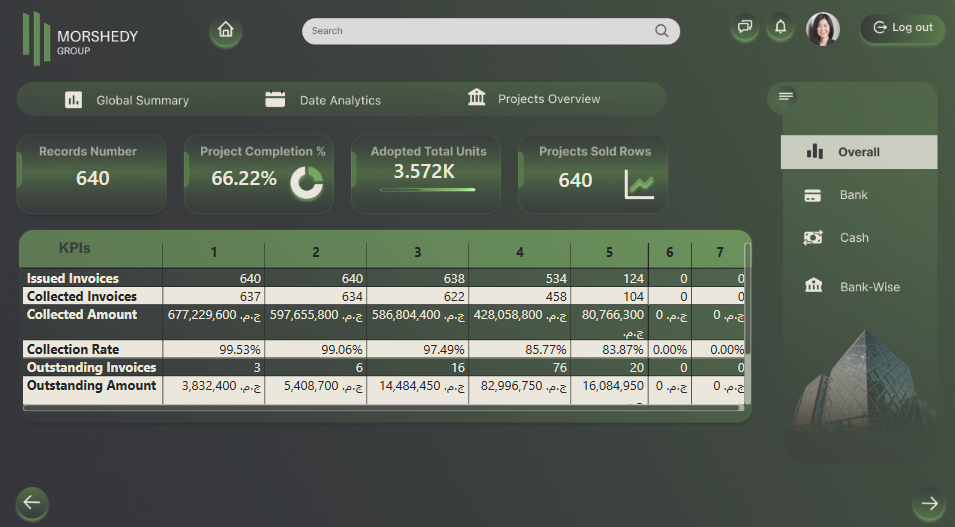Click the 82,996,750 outstanding amount cell
This screenshot has height=527, width=955.
point(520,390)
